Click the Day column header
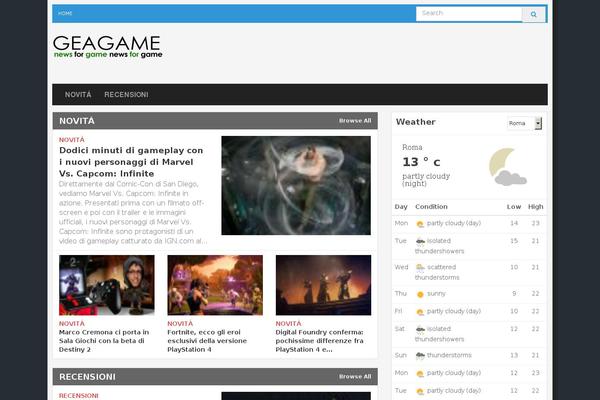This screenshot has height=400, width=600. pyautogui.click(x=401, y=207)
